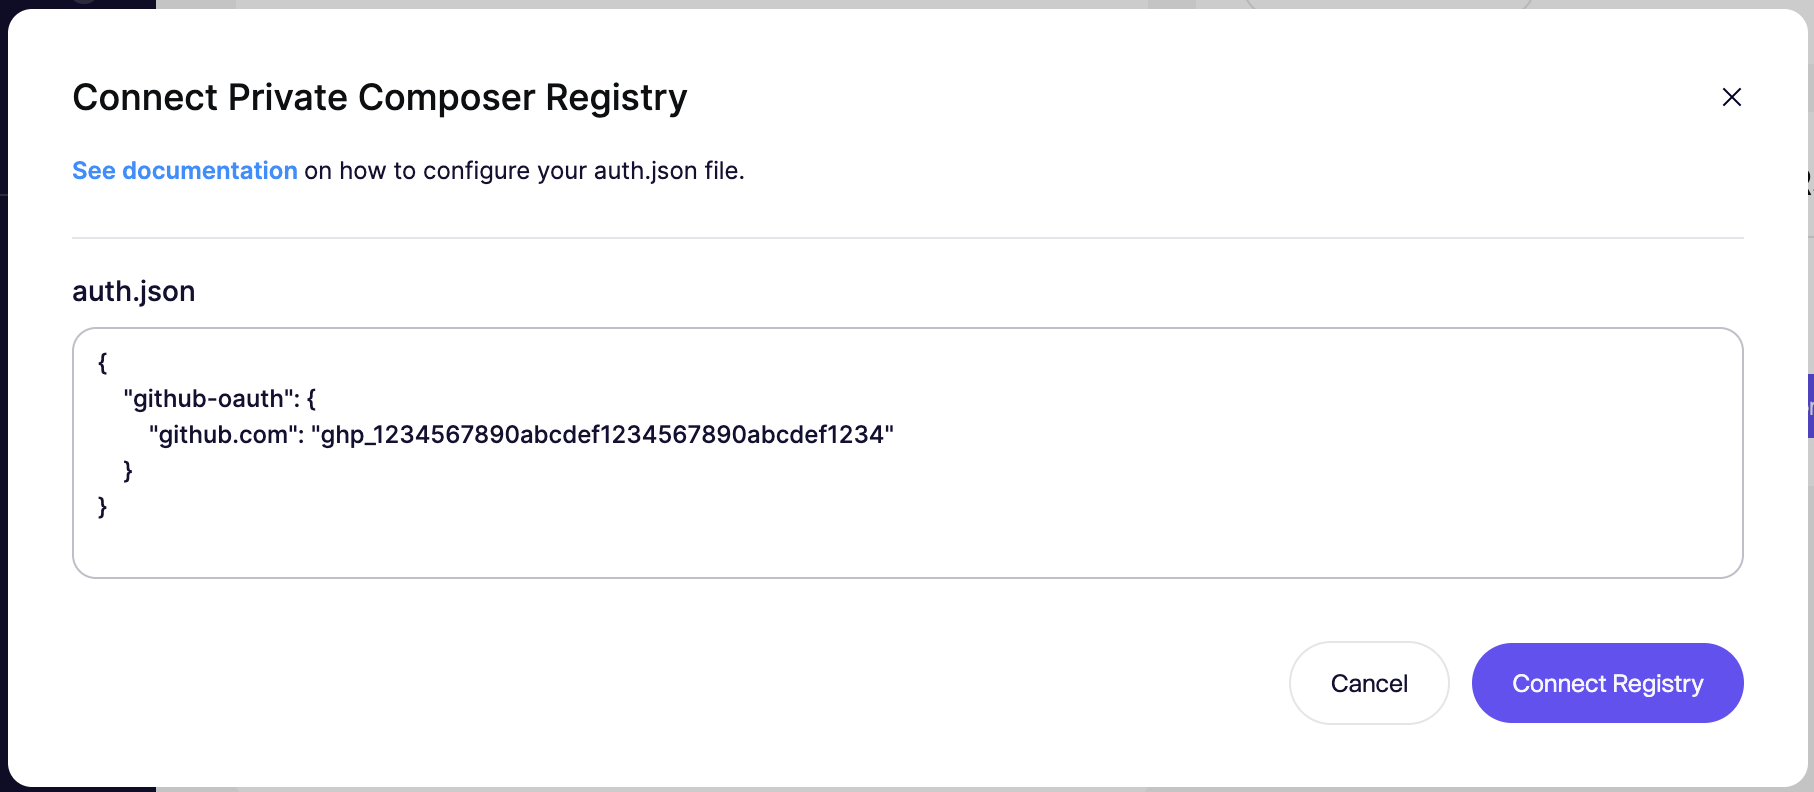Click the dark backdrop left of the dialog
The height and width of the screenshot is (792, 1814).
(3, 400)
